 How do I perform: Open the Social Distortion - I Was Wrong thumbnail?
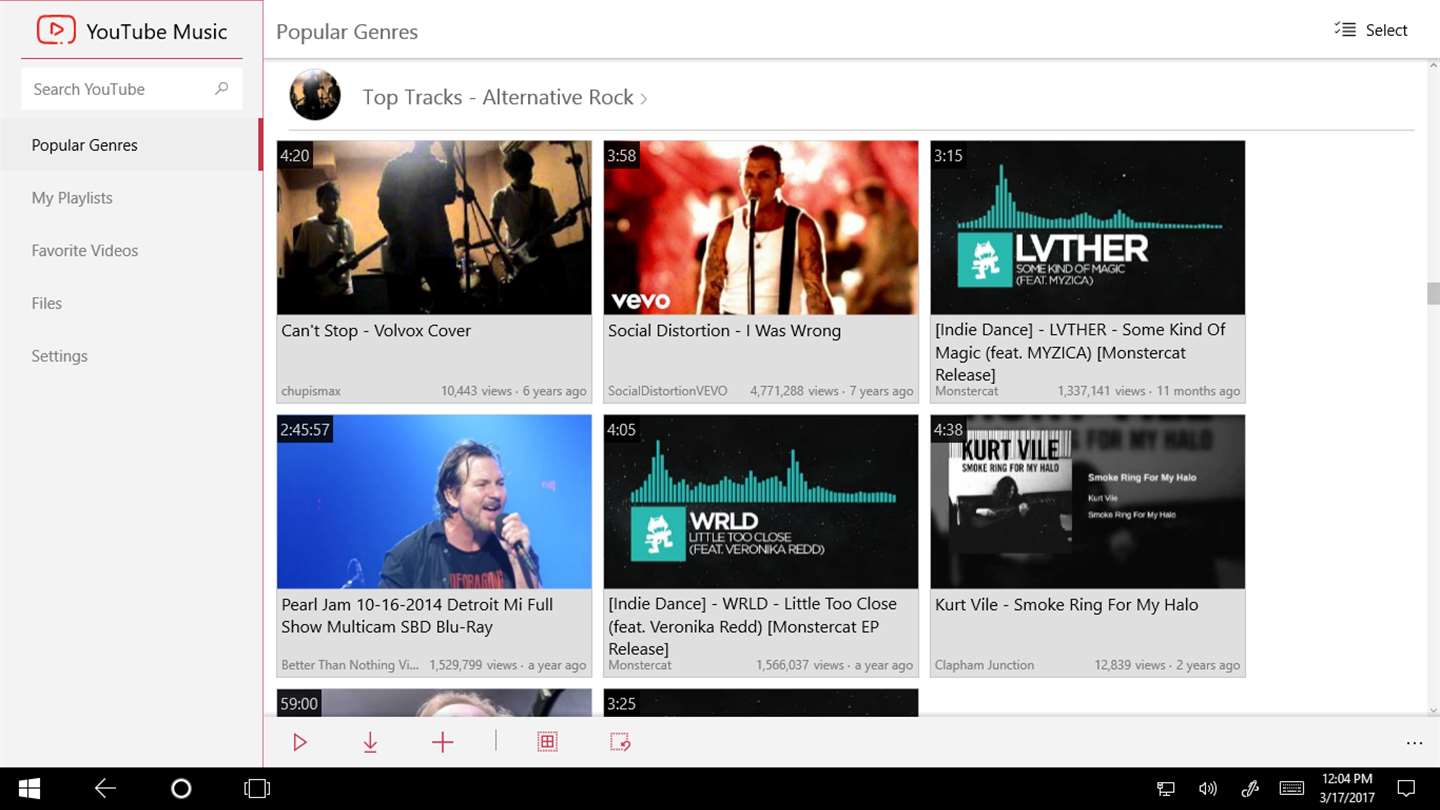click(761, 227)
